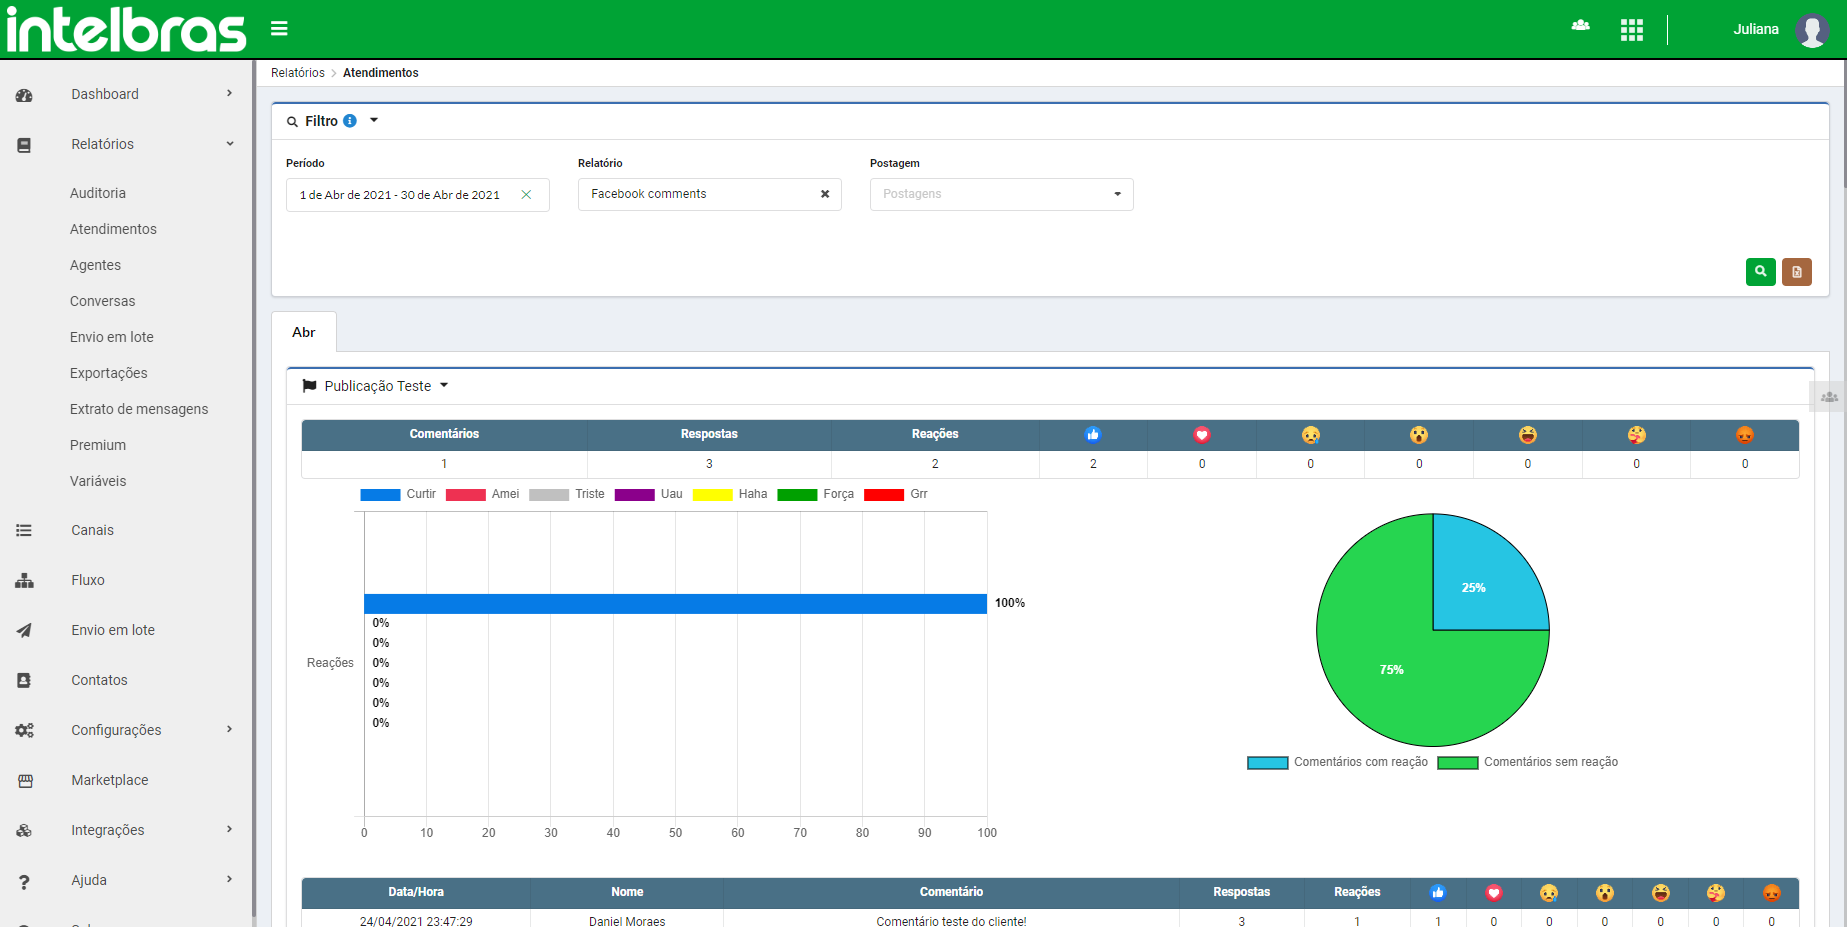The width and height of the screenshot is (1847, 927).
Task: Collapse the Relatórios menu chevron
Action: [x=229, y=144]
